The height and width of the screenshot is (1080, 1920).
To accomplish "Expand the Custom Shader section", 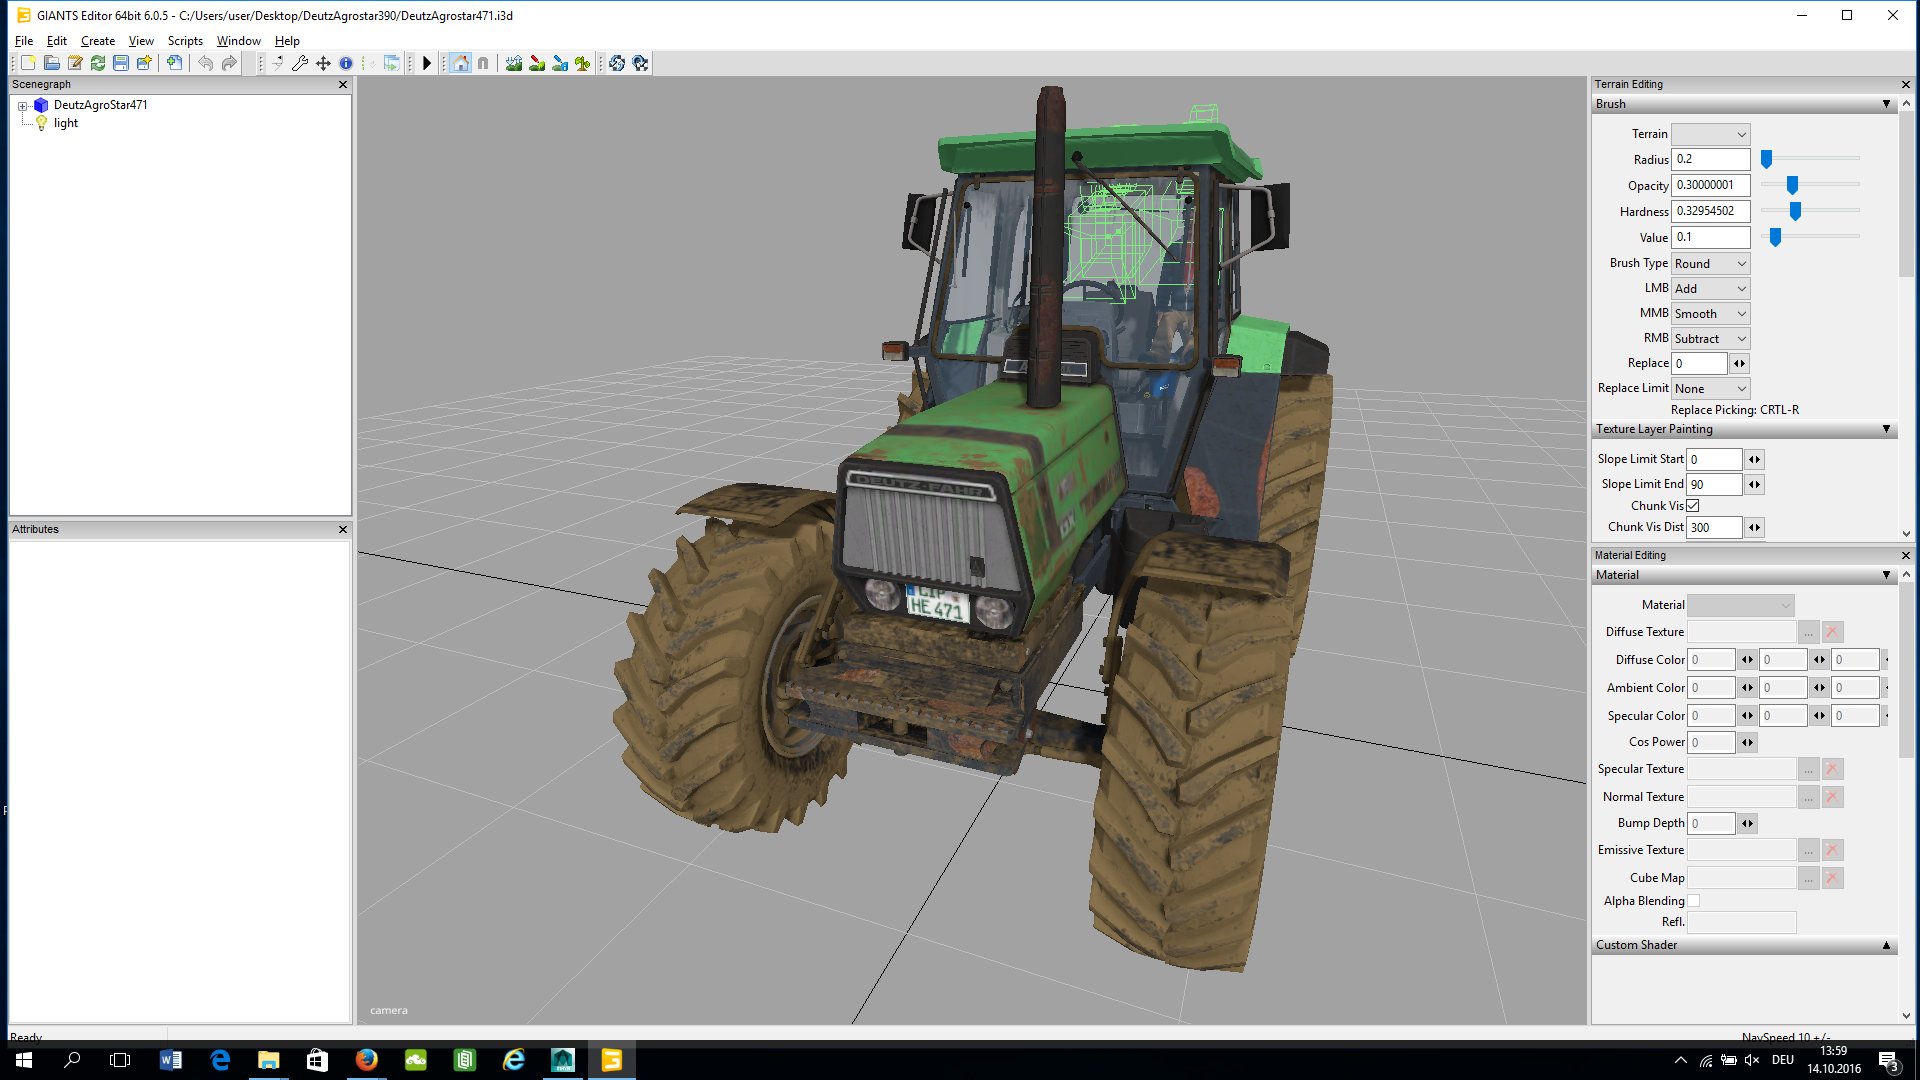I will point(1886,945).
